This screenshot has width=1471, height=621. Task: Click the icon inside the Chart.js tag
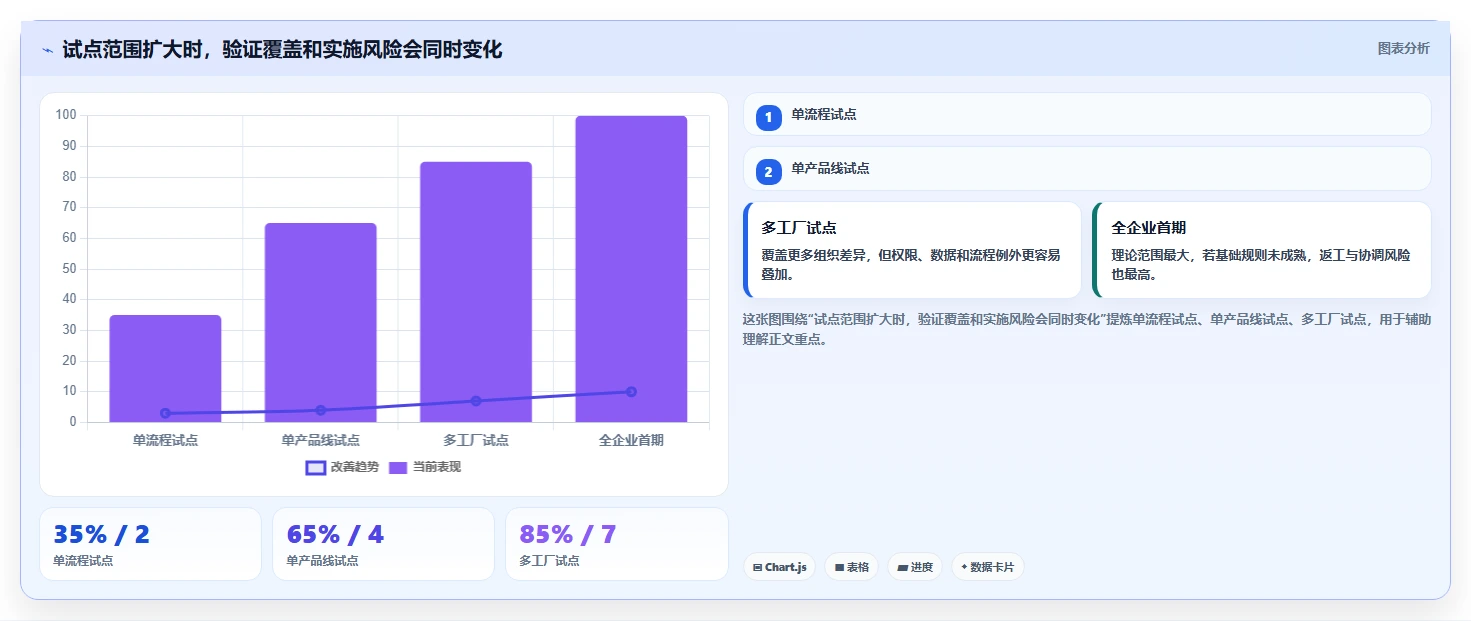pyautogui.click(x=758, y=568)
